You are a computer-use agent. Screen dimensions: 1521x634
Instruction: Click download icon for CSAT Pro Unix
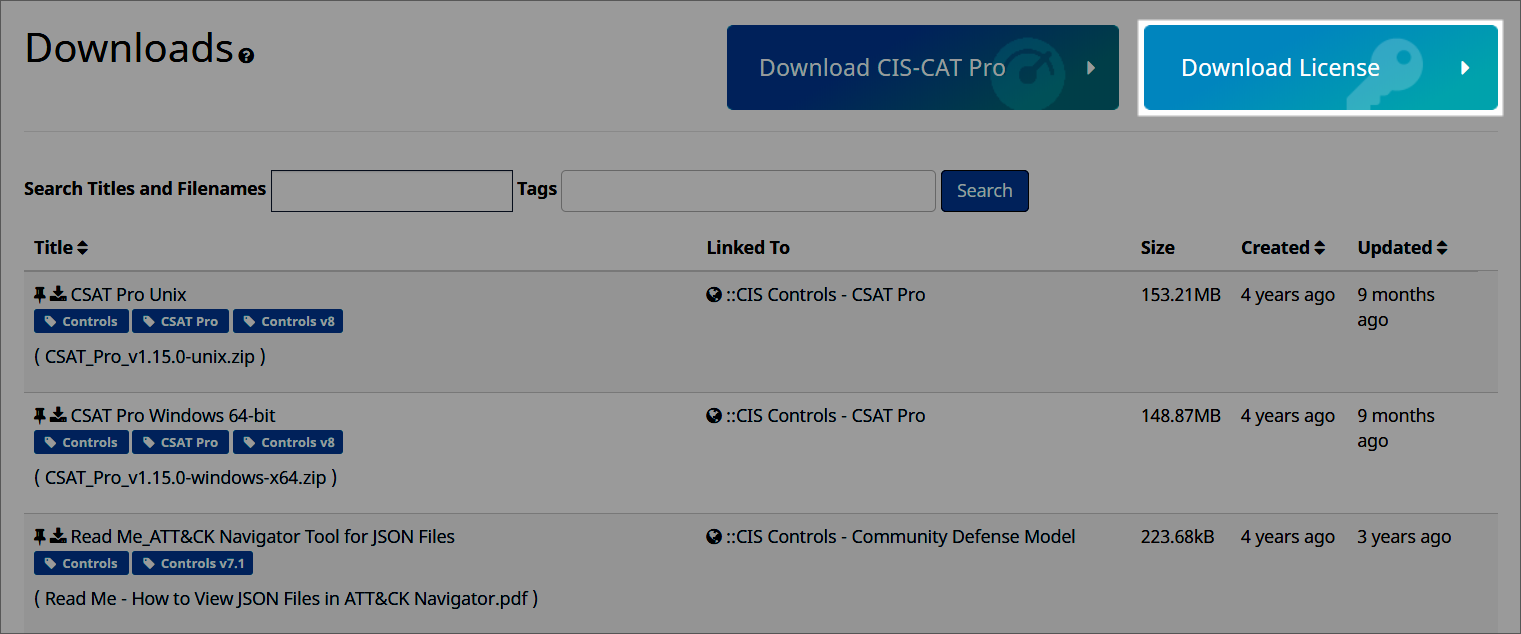[x=59, y=294]
